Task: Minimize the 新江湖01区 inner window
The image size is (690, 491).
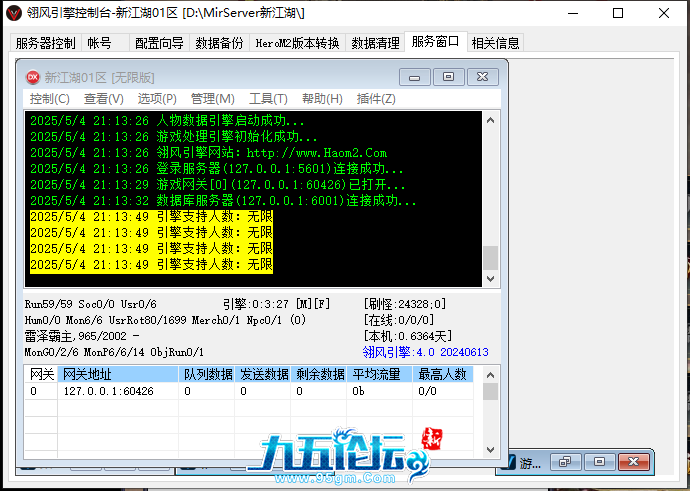Action: coord(415,77)
